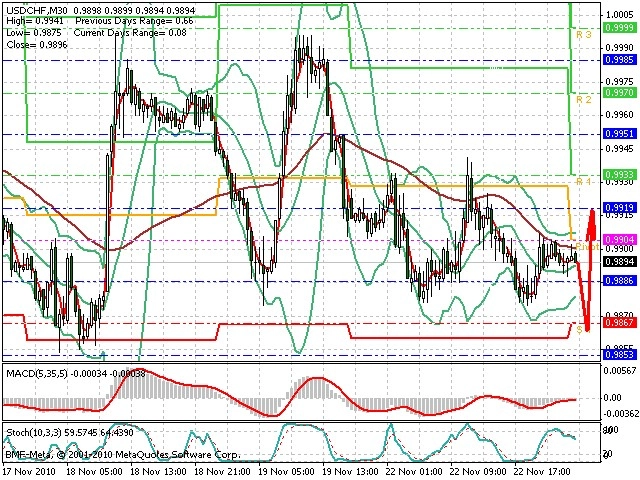
Task: Click the green 0.9999 price label
Action: tap(620, 28)
